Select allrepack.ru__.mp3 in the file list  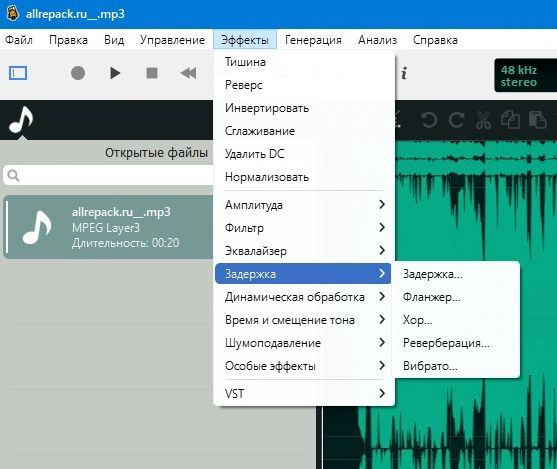pos(108,227)
